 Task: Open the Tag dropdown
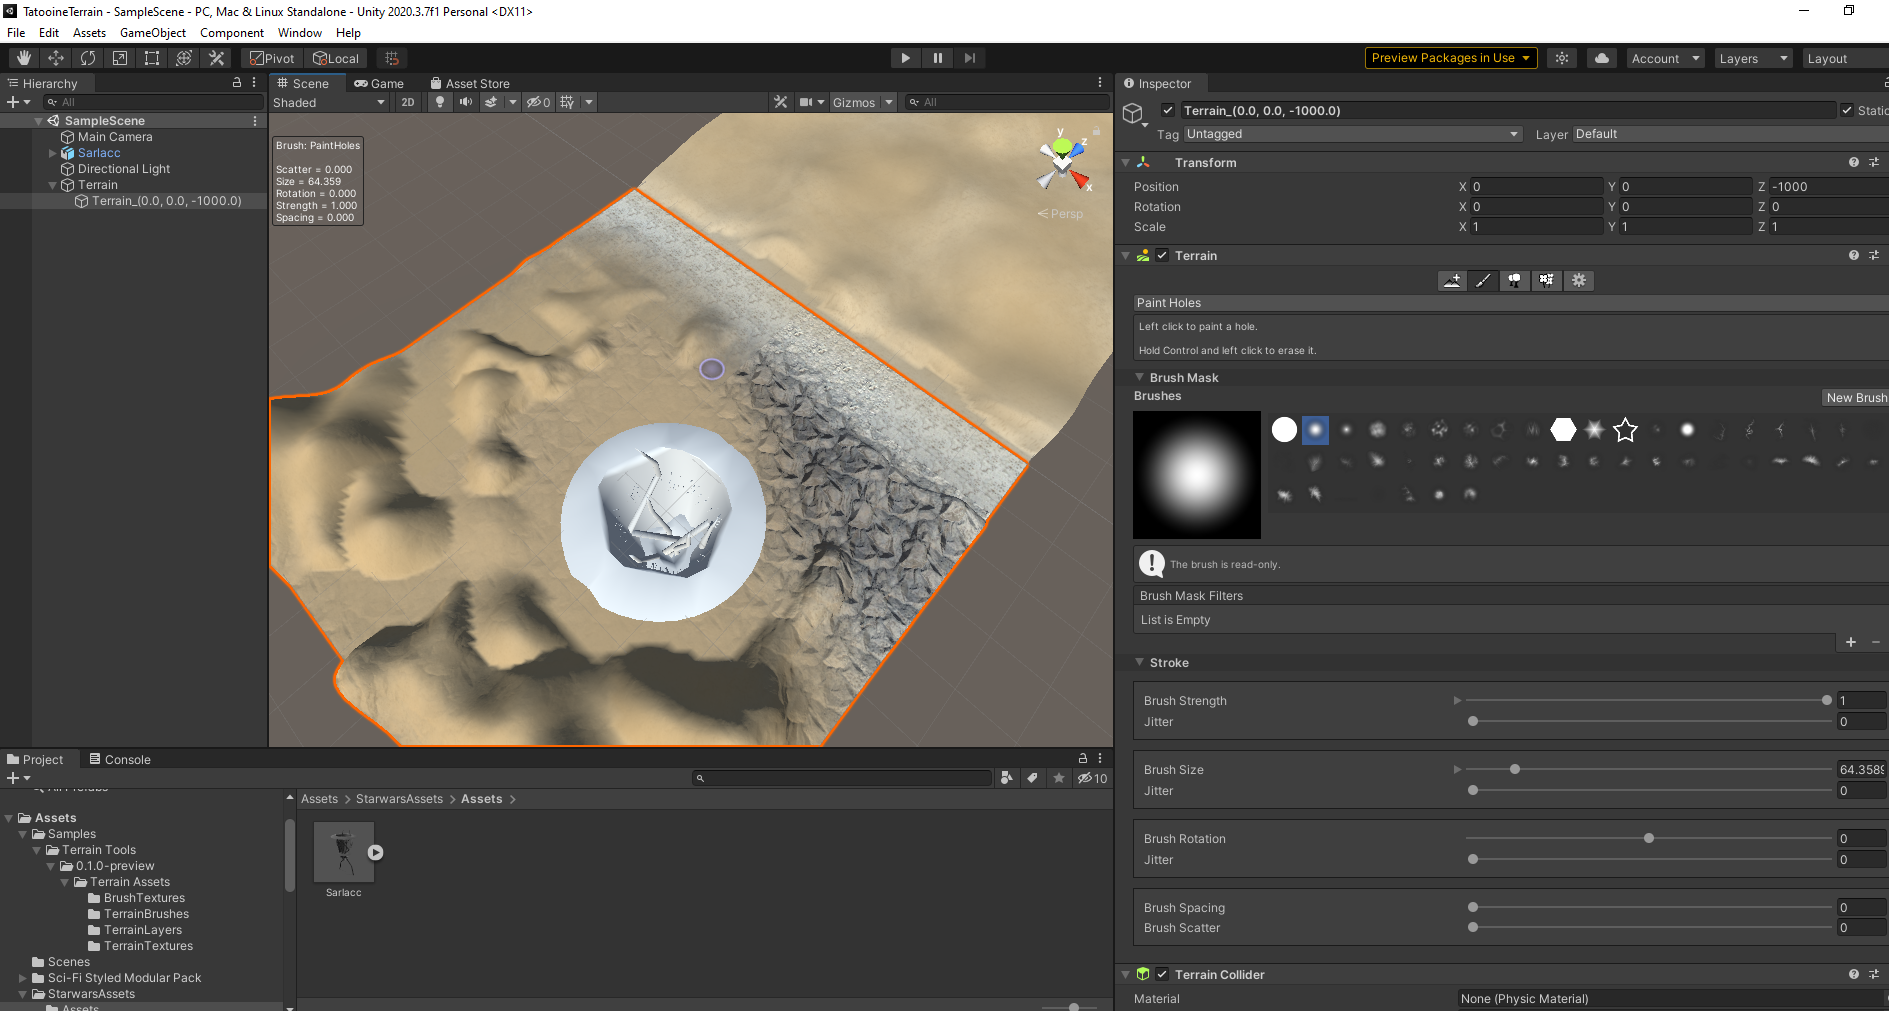coord(1353,134)
